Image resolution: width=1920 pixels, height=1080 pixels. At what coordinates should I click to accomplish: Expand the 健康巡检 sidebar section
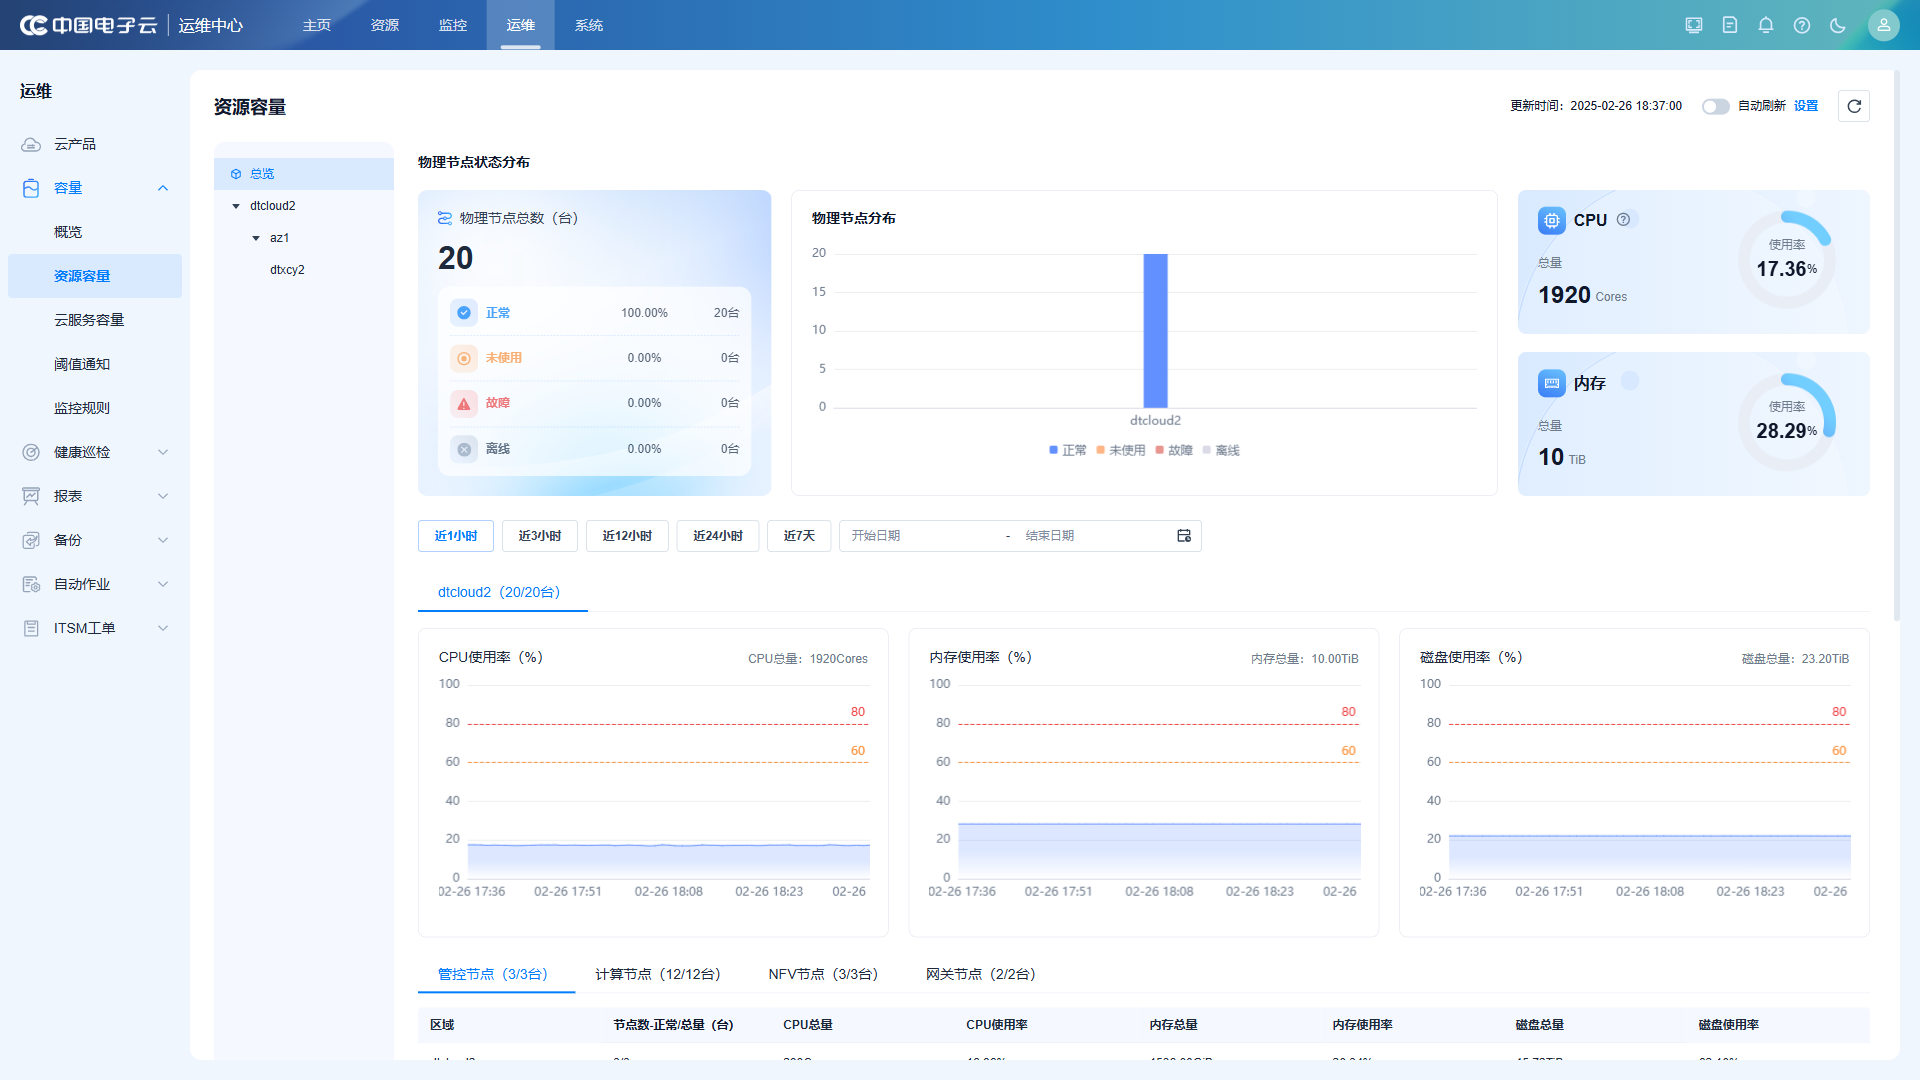tap(163, 452)
